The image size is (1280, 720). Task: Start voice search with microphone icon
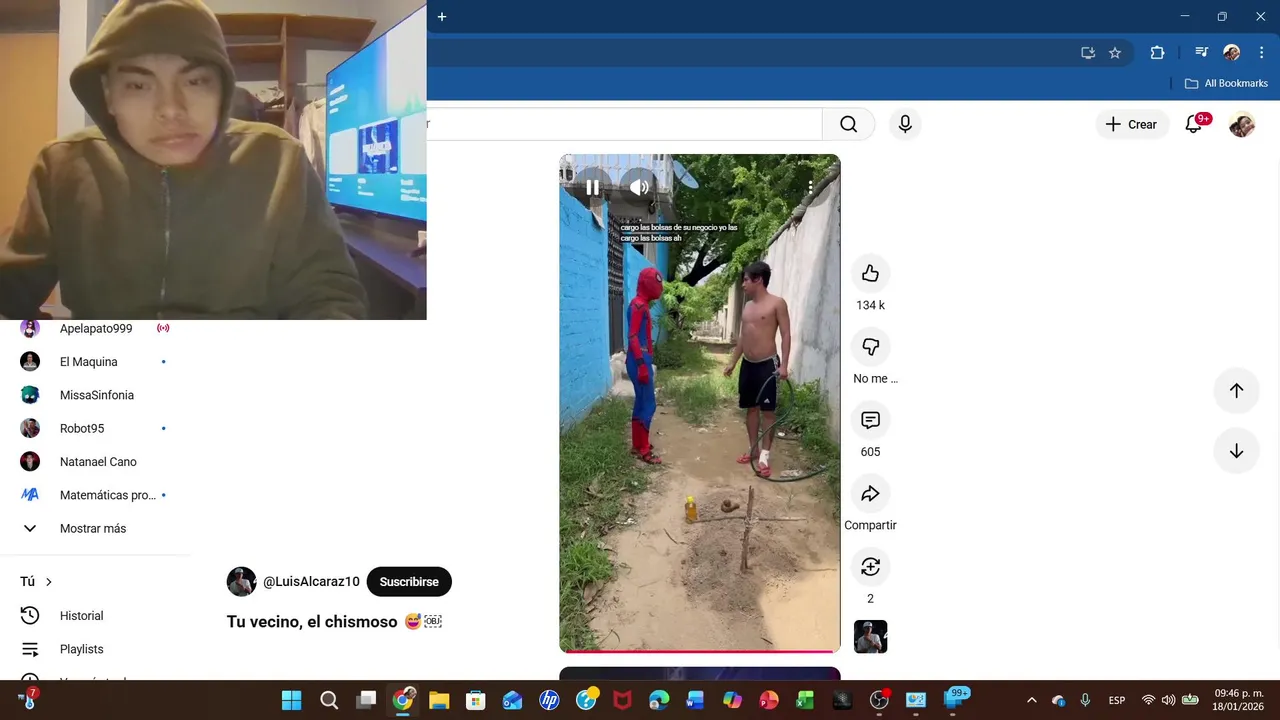coord(905,124)
